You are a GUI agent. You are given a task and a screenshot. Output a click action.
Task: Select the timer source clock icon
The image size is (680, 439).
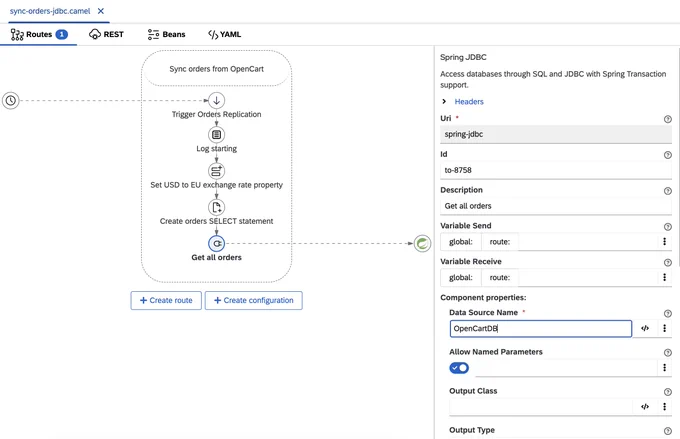[11, 101]
